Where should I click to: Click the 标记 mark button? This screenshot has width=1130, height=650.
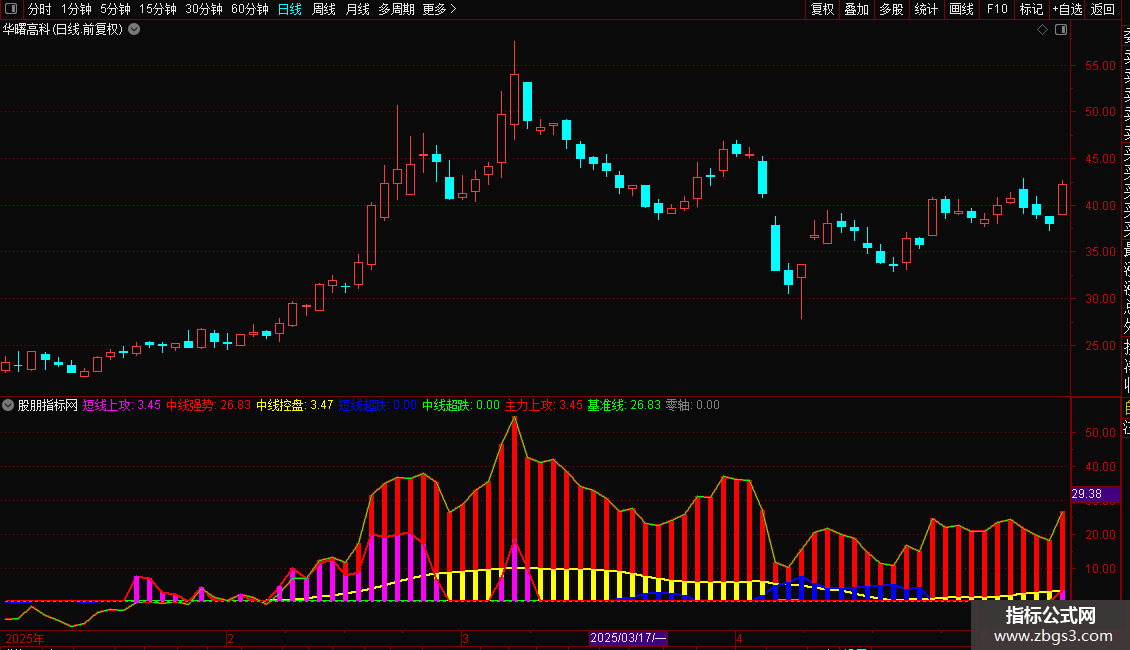coord(1031,9)
